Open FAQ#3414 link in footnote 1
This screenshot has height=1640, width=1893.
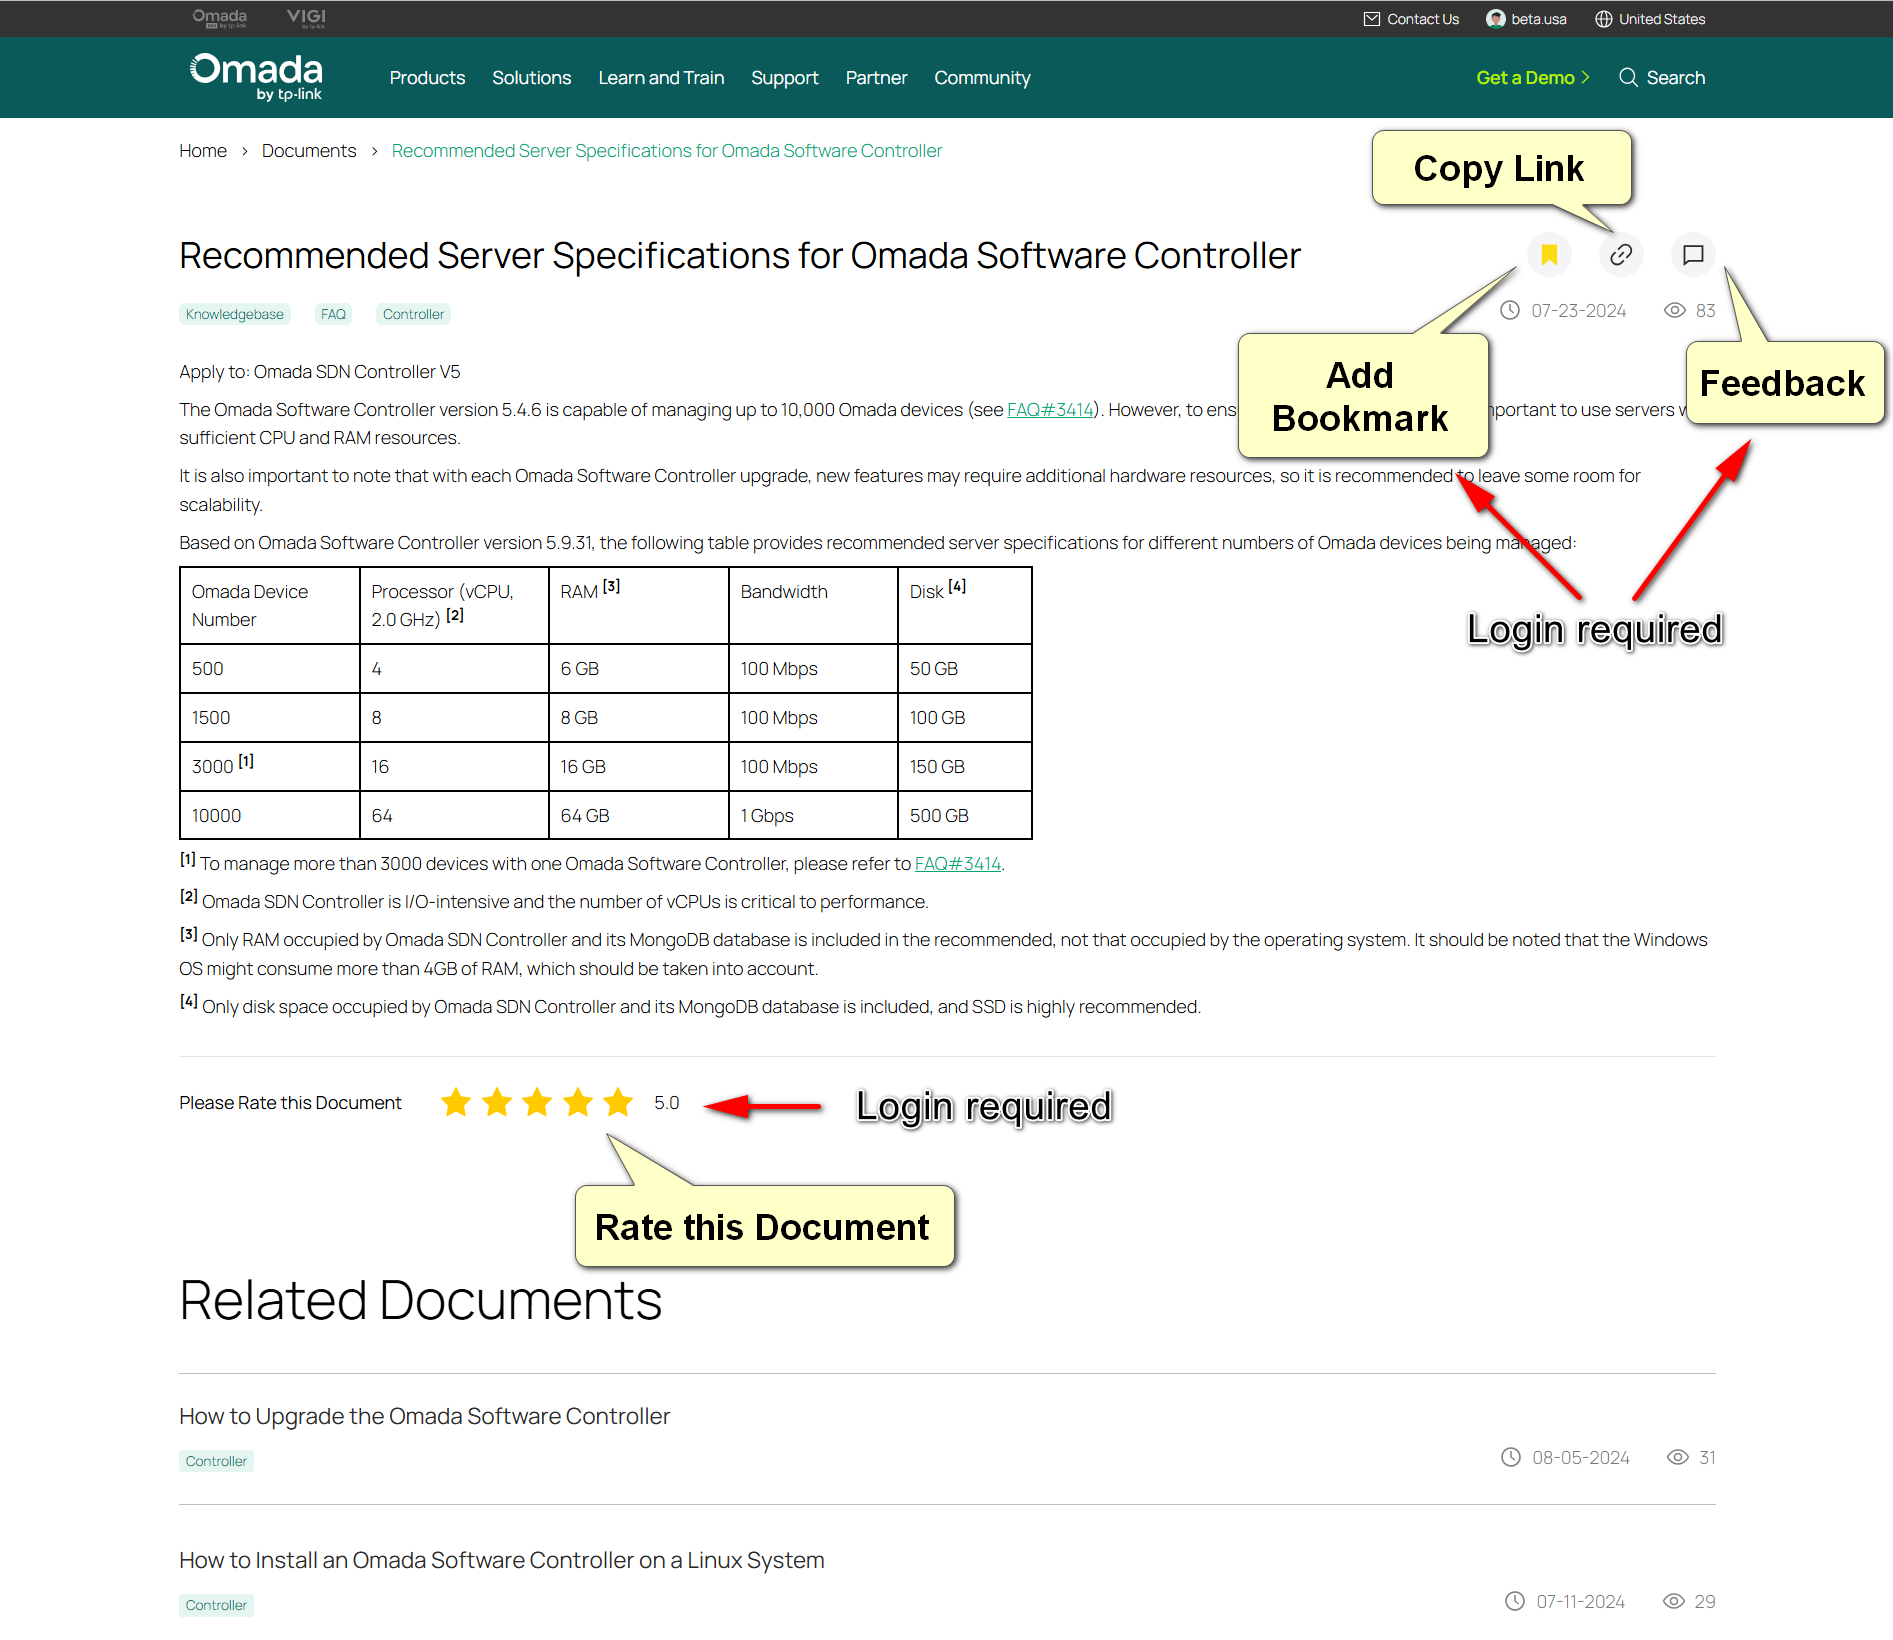click(958, 864)
